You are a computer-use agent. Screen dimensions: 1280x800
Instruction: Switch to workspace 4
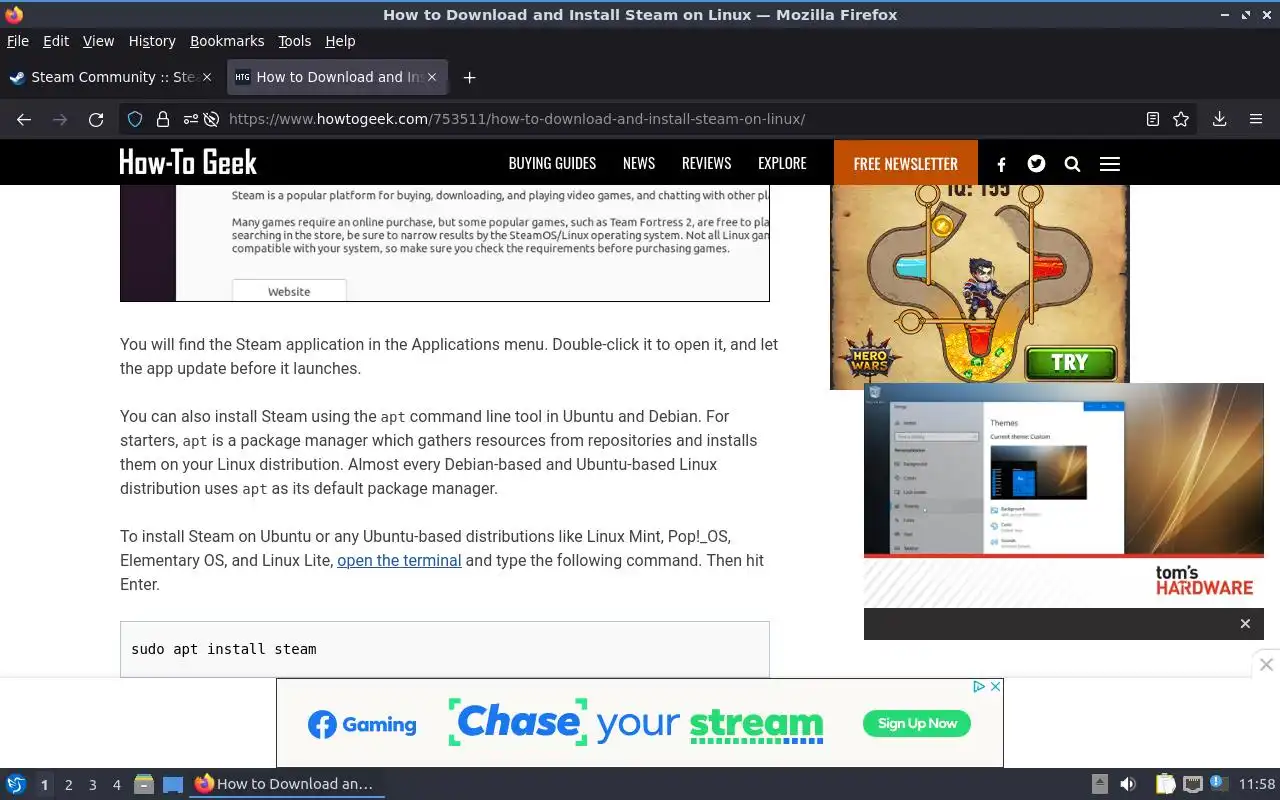coord(117,785)
